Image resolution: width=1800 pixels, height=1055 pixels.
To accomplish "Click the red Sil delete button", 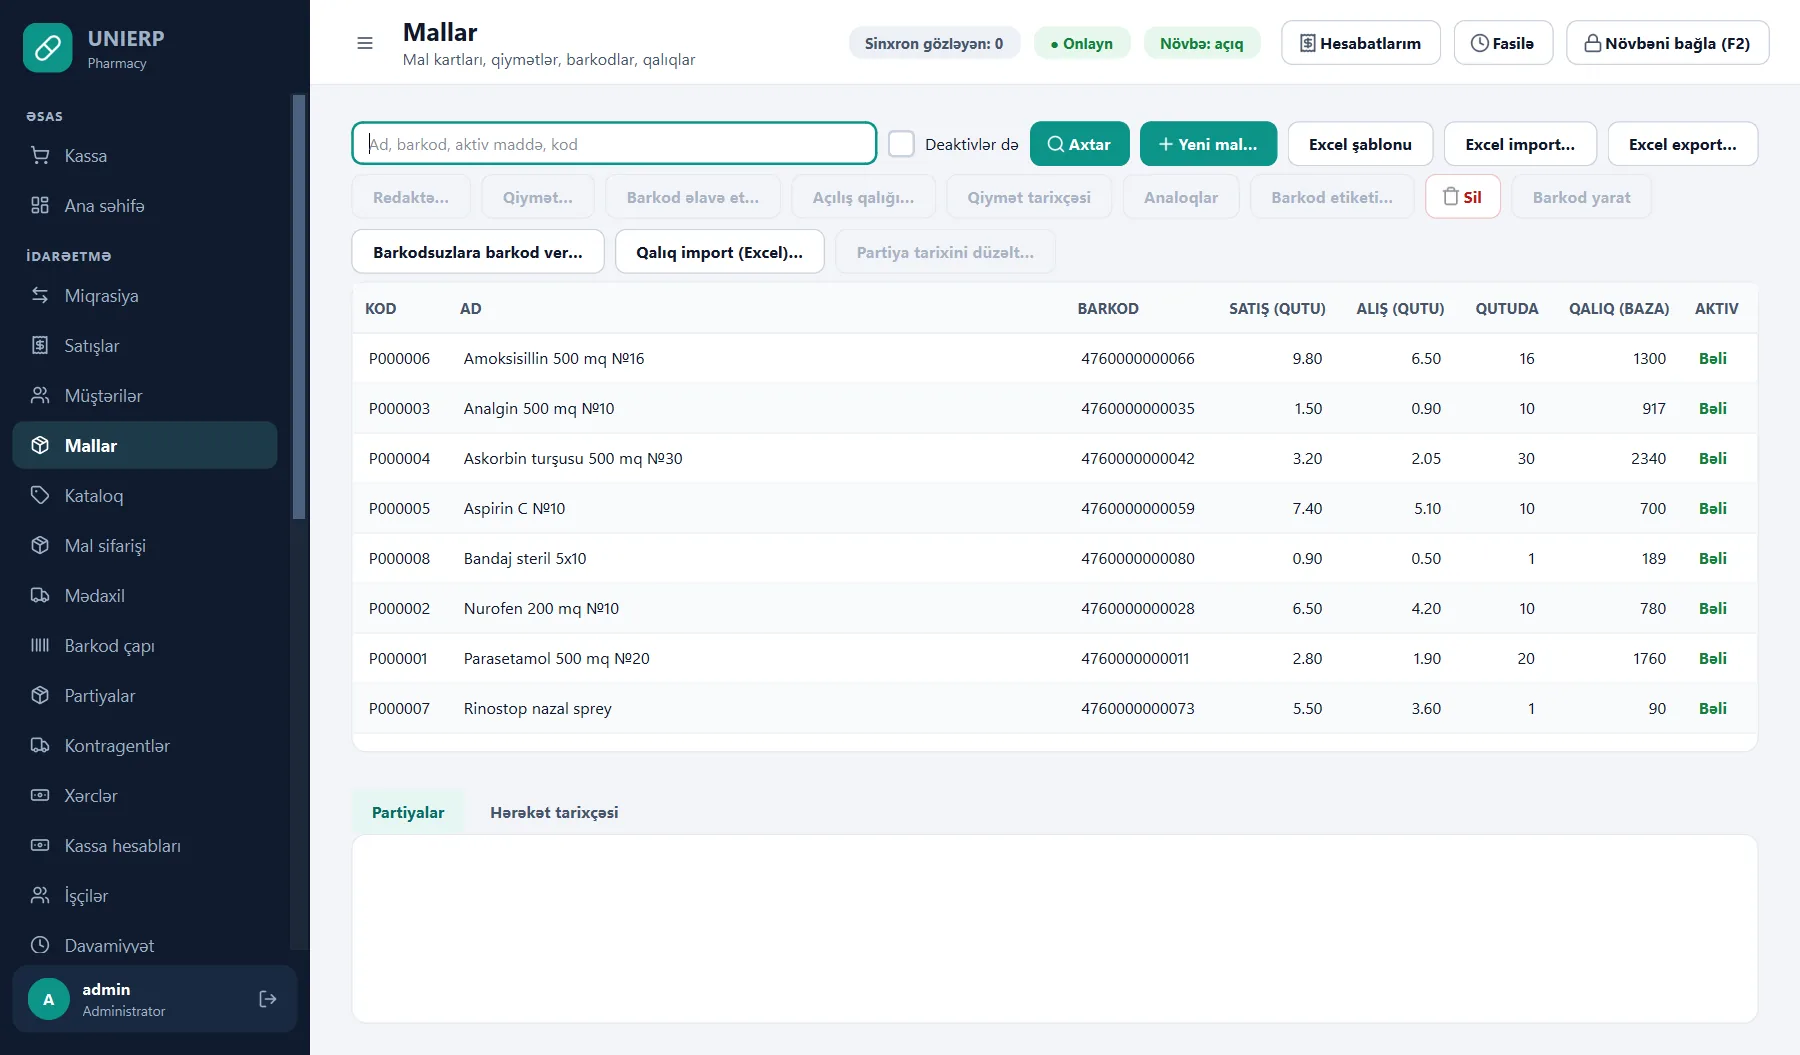I will coord(1462,197).
